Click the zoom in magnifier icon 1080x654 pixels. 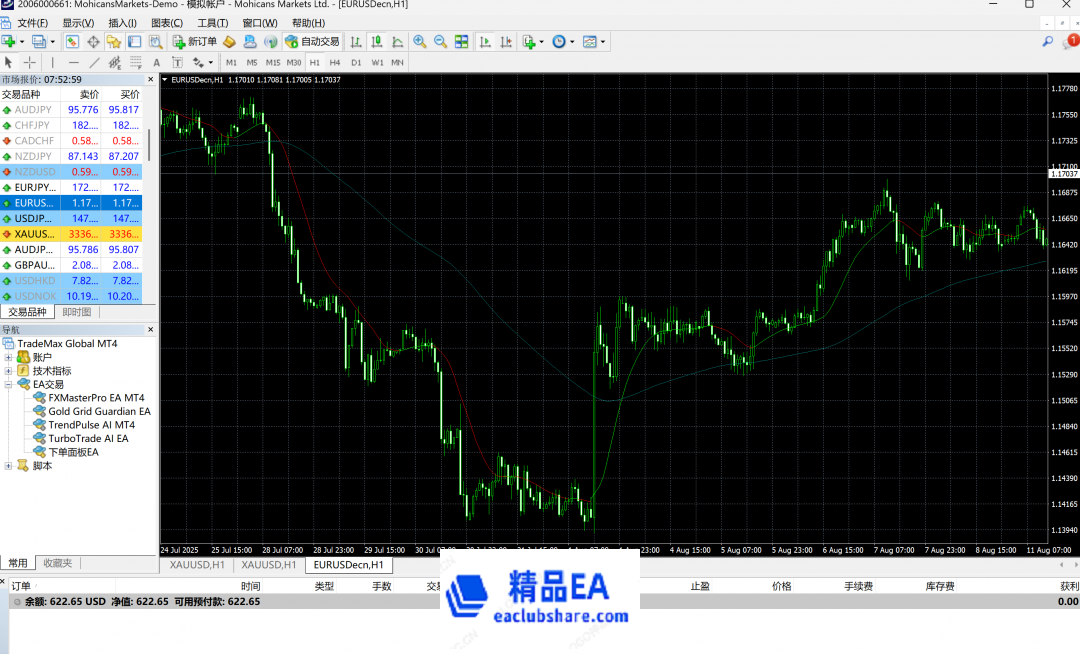tap(419, 41)
